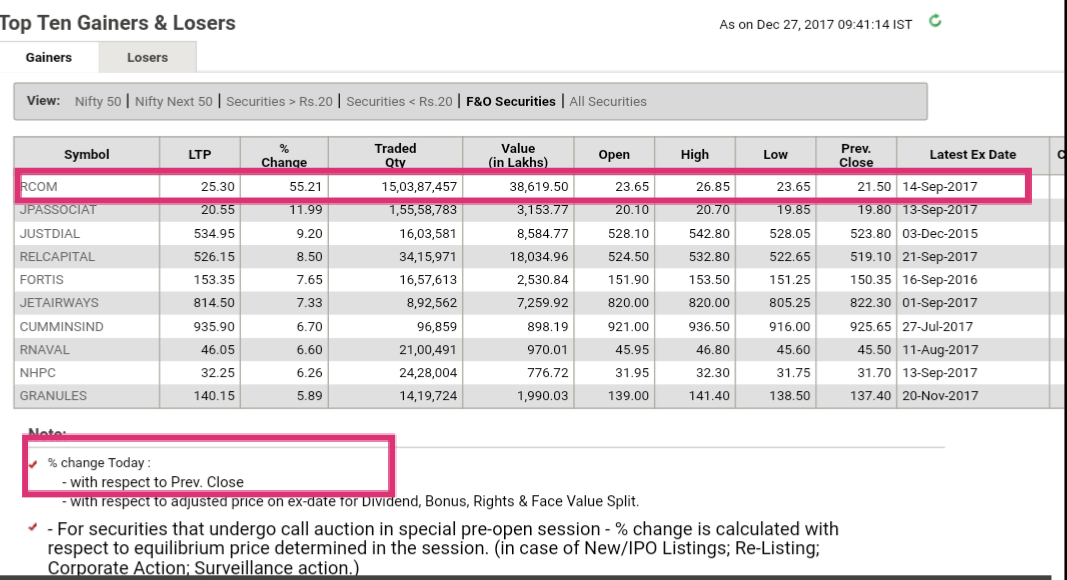Viewport: 1067px width, 580px height.
Task: Click GRANULES ex date 20-Nov-2017
Action: [940, 396]
